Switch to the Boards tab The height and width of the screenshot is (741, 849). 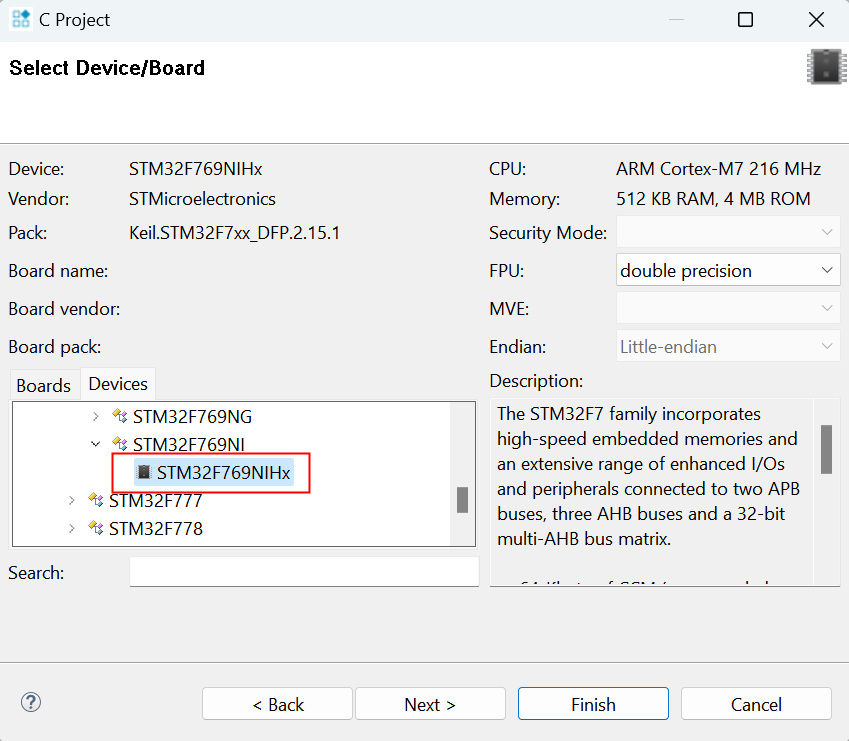[x=44, y=385]
